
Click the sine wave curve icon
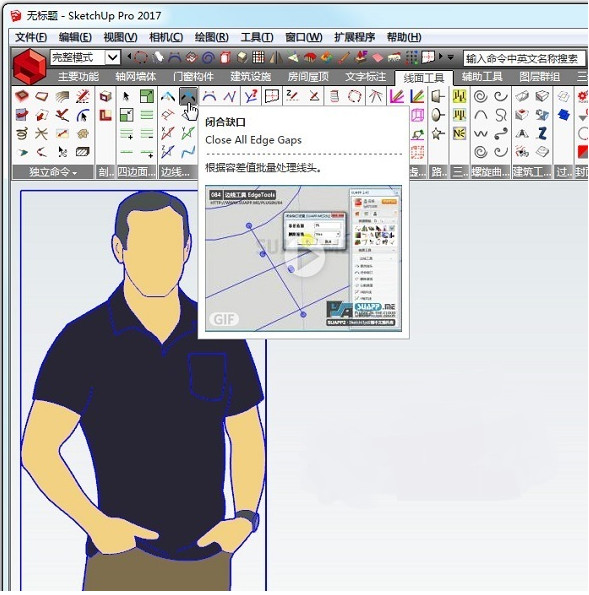[480, 133]
